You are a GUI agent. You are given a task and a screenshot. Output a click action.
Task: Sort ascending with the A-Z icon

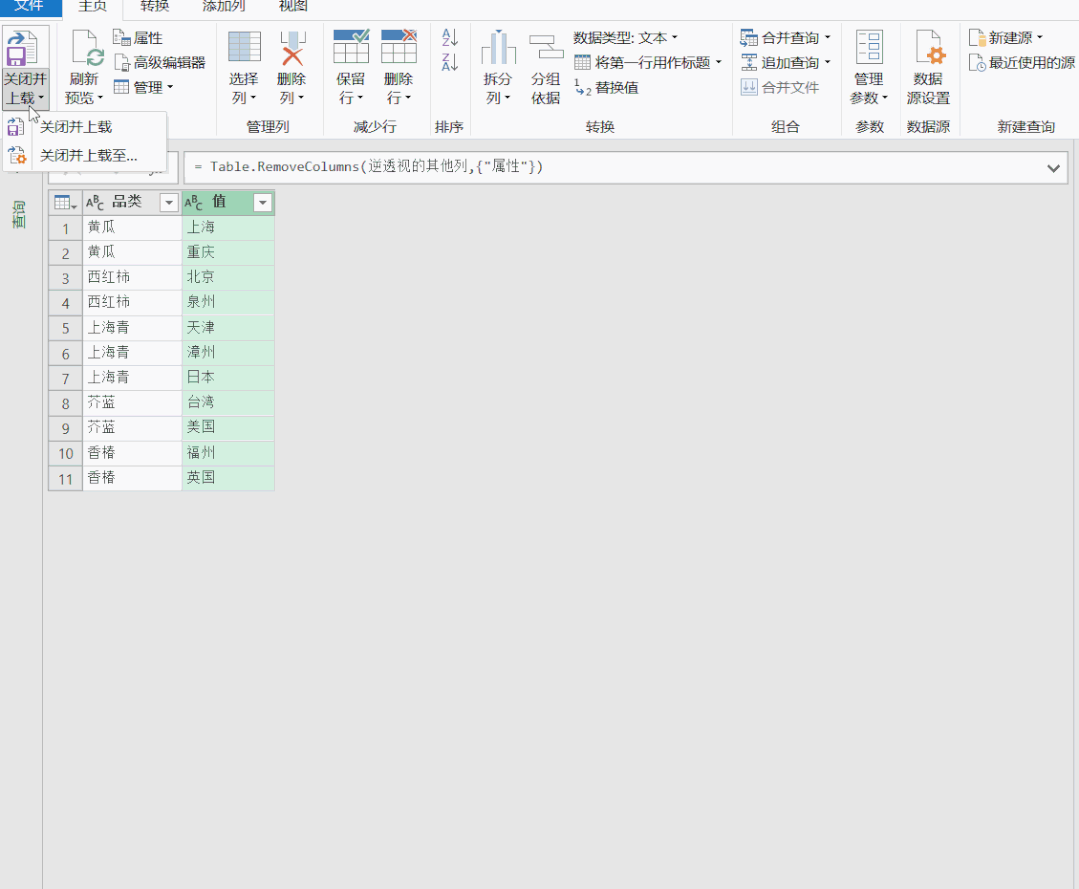tap(449, 37)
